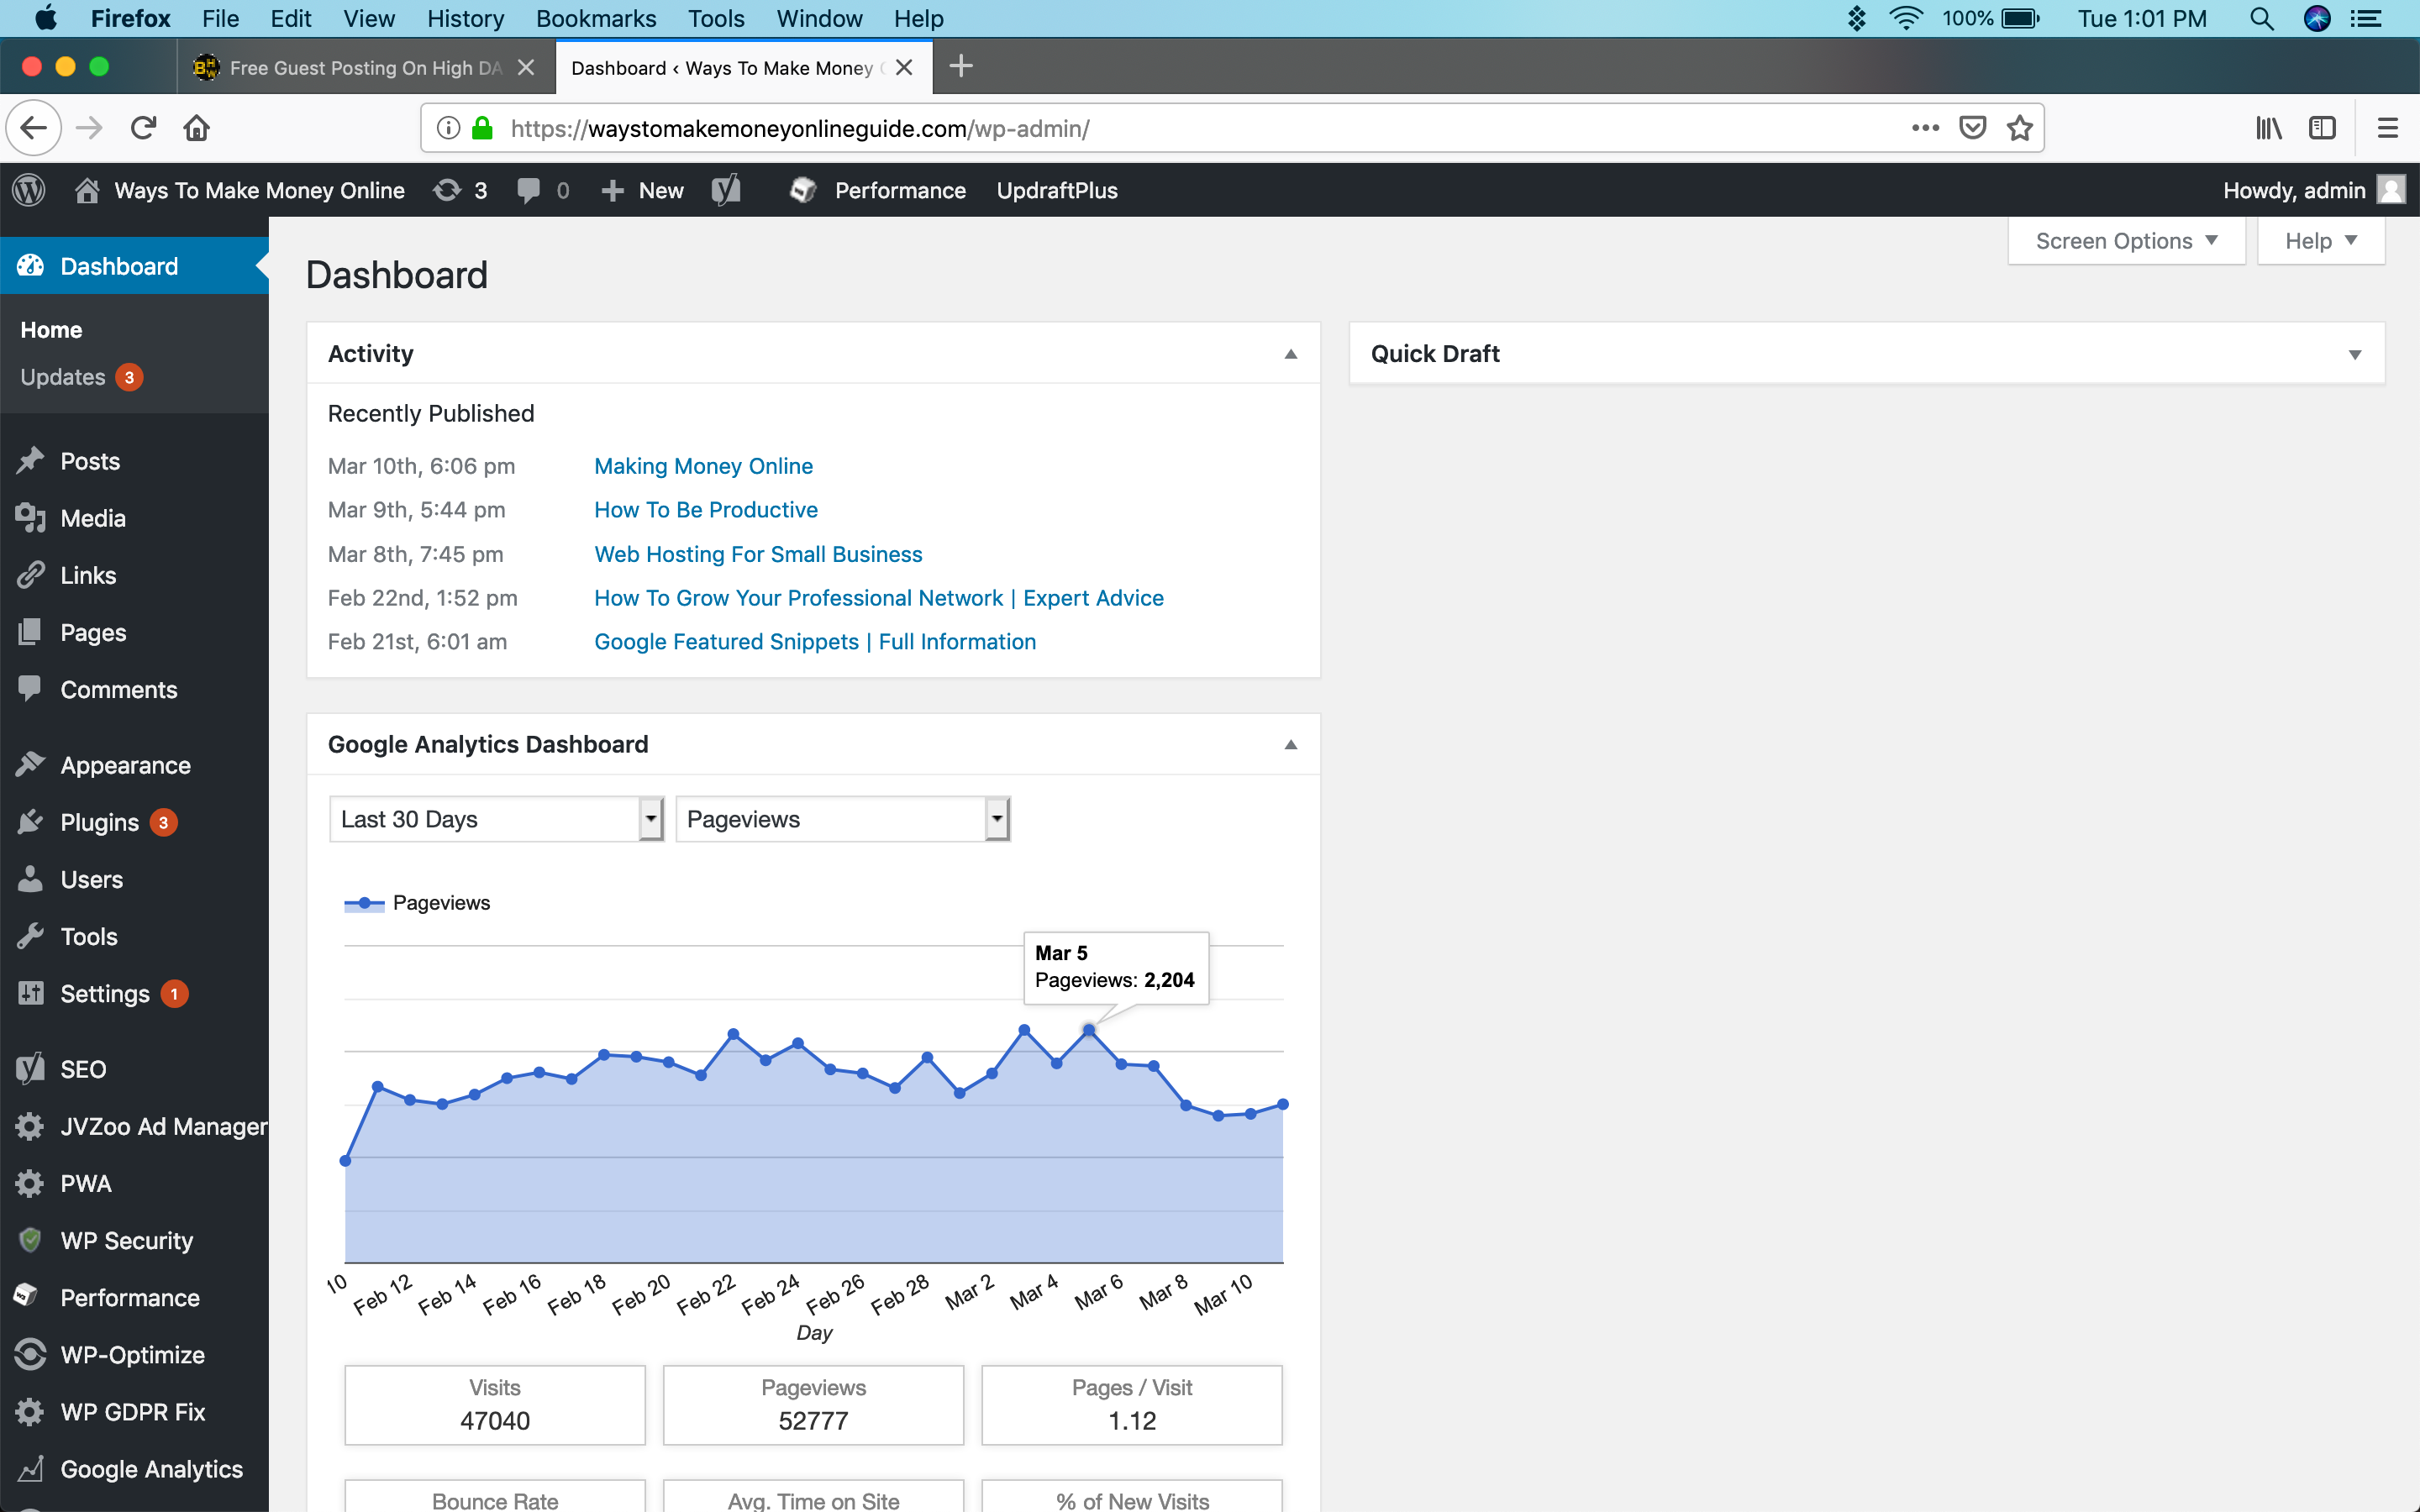Visit Ways To Make Money Online site link

241,190
